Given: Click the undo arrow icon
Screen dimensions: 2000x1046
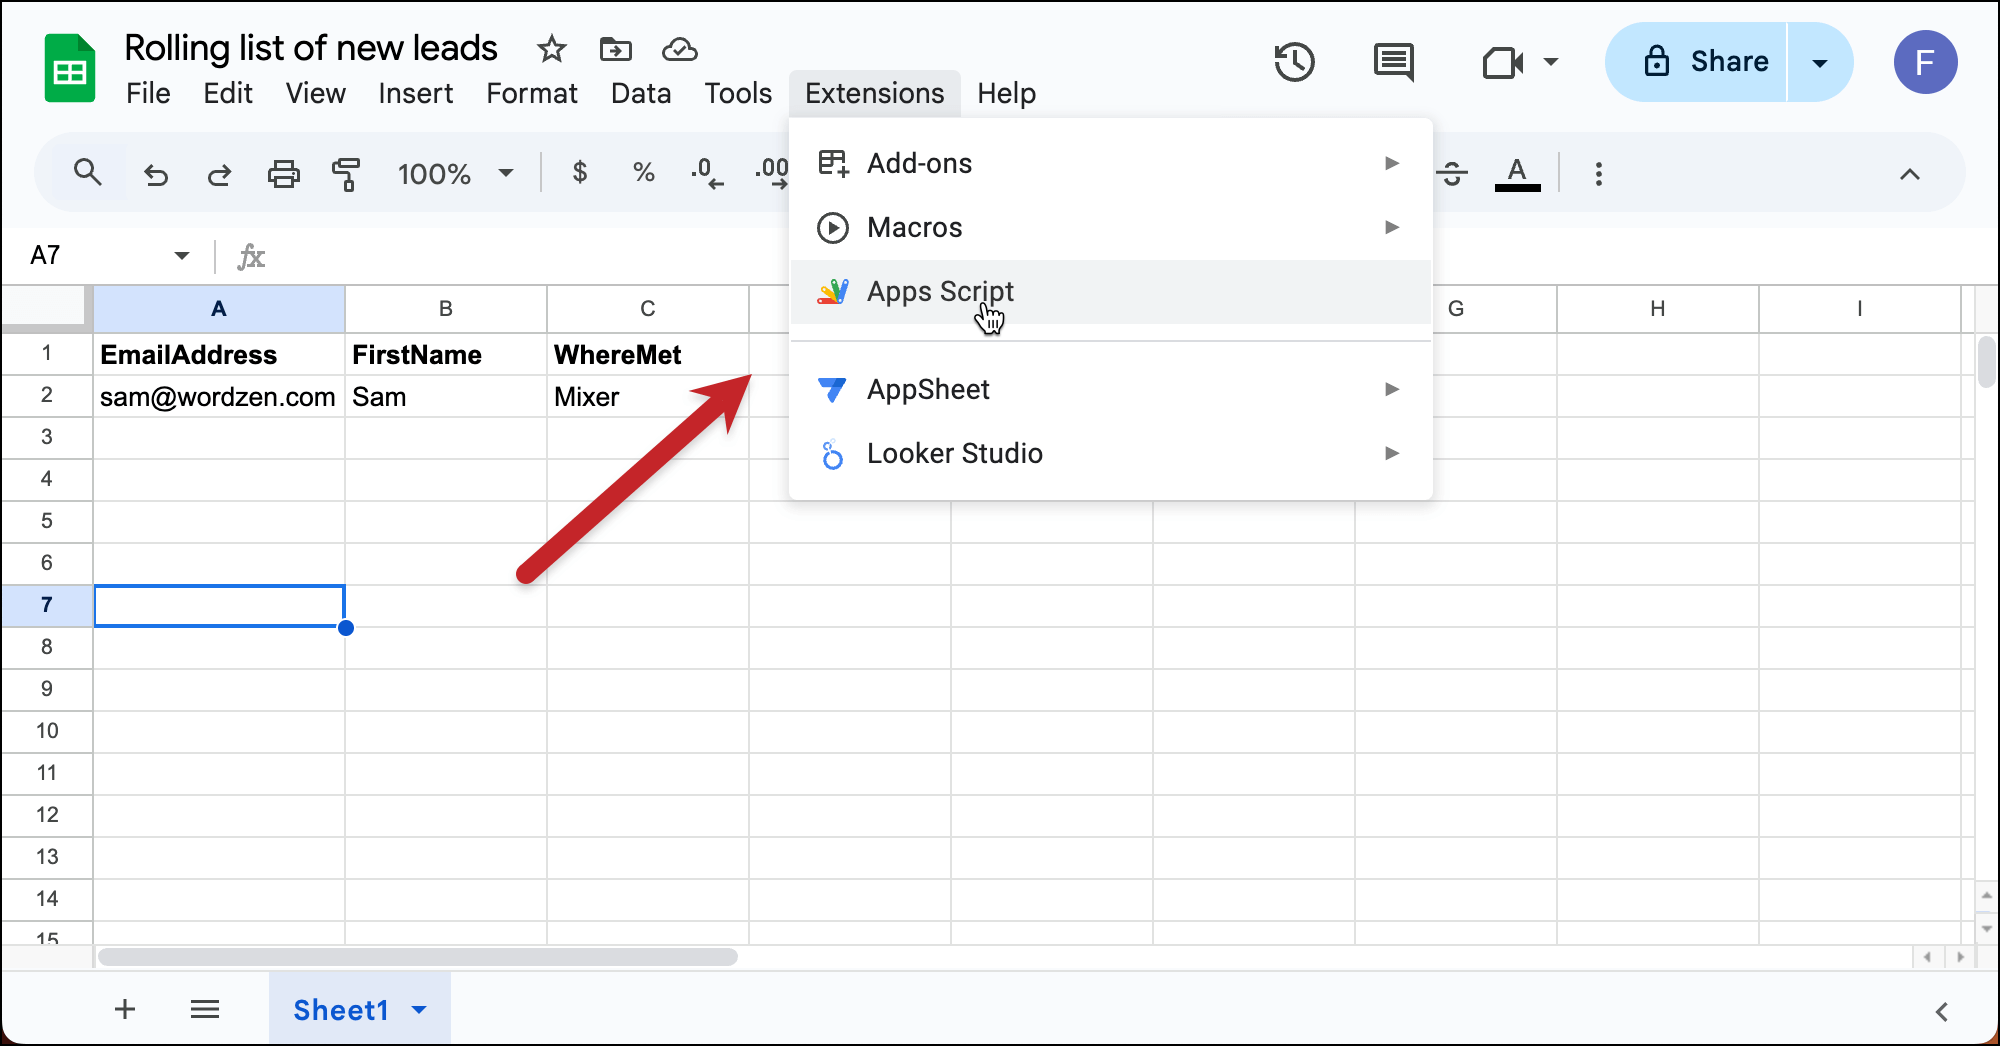Looking at the screenshot, I should (156, 174).
